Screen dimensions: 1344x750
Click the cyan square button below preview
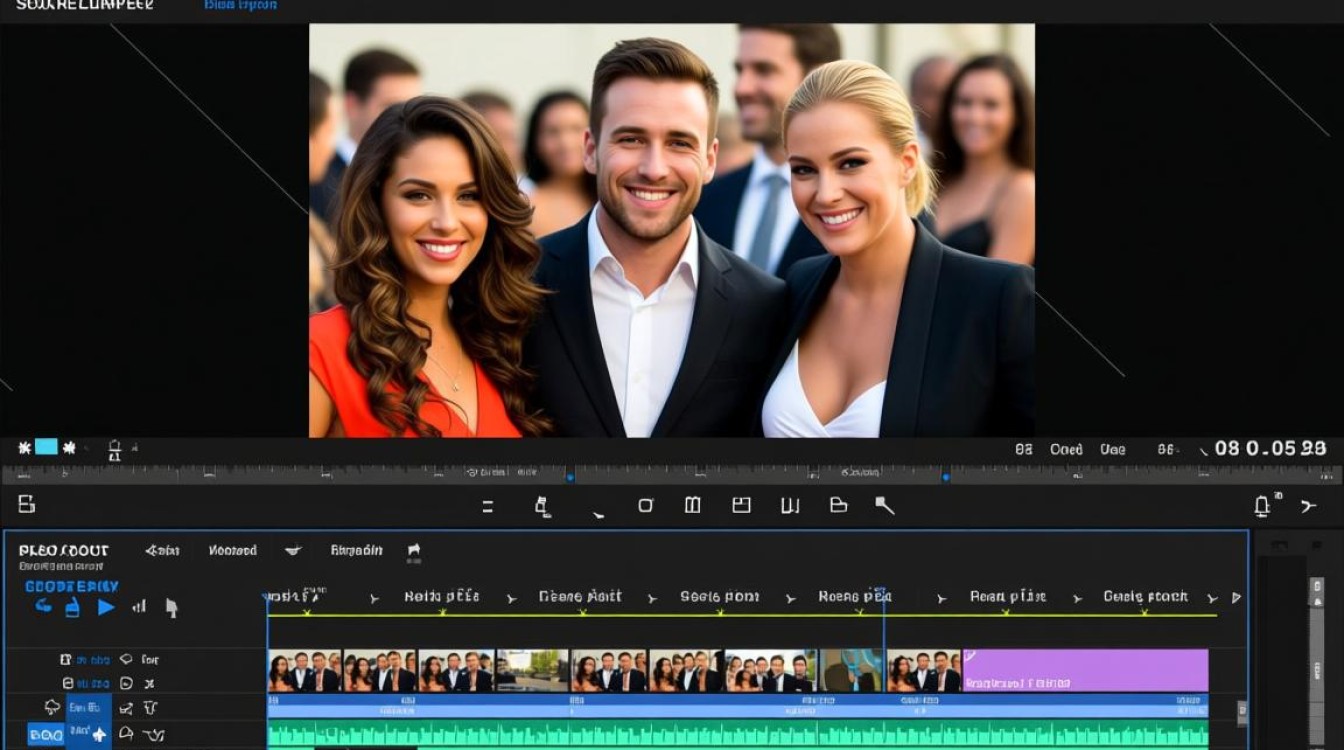[x=46, y=447]
